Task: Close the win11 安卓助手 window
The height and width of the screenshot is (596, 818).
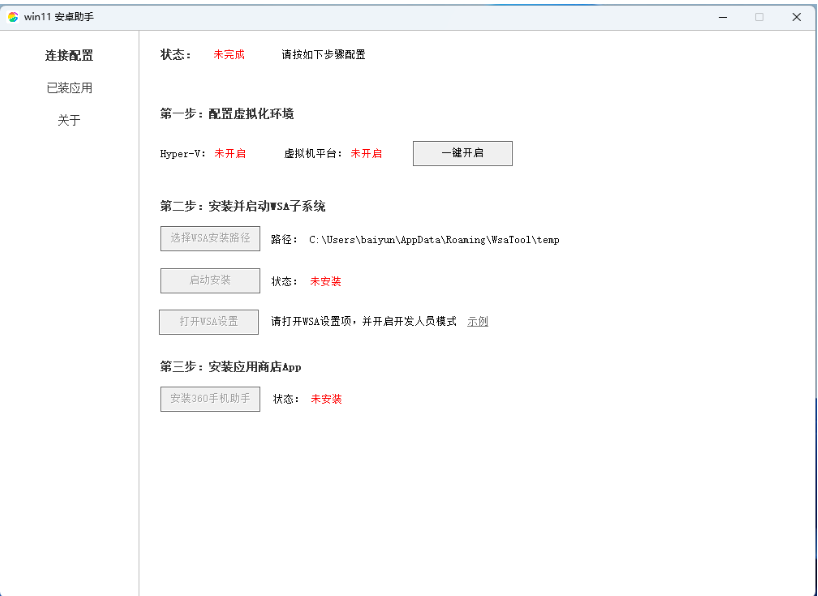Action: (797, 17)
